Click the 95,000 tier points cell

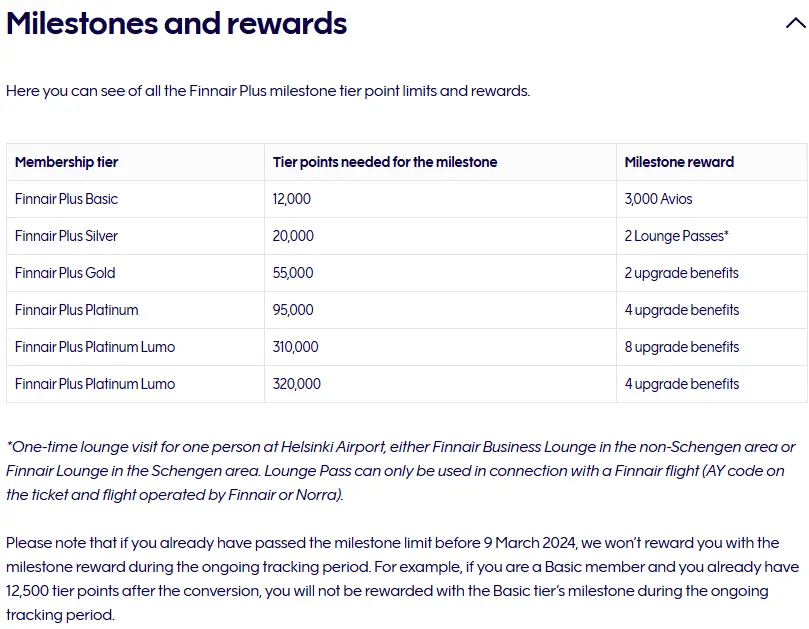(292, 310)
